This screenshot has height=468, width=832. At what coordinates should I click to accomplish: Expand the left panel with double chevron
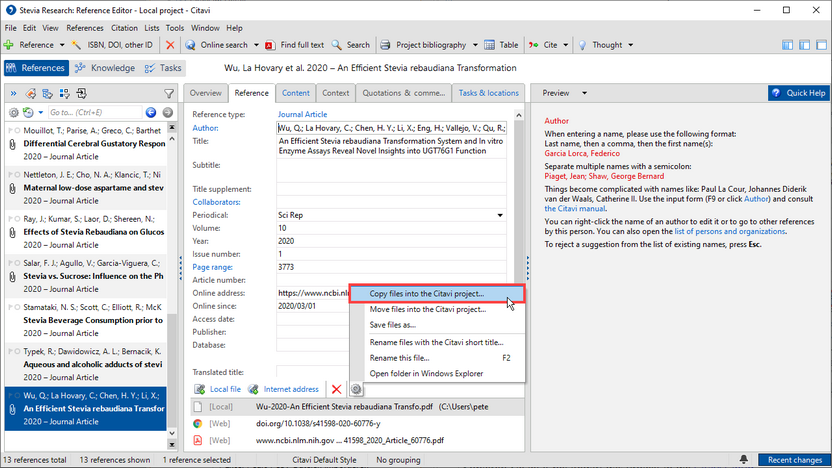click(x=13, y=94)
